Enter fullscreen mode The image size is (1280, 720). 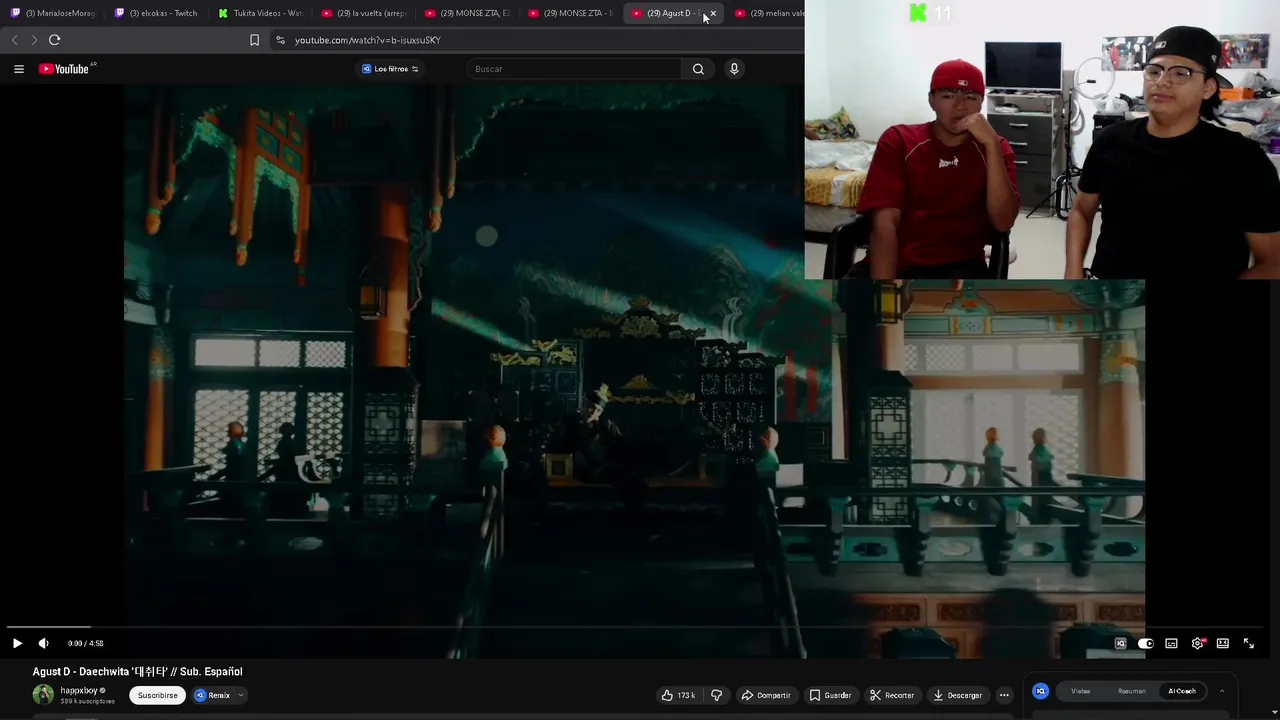[x=1248, y=643]
